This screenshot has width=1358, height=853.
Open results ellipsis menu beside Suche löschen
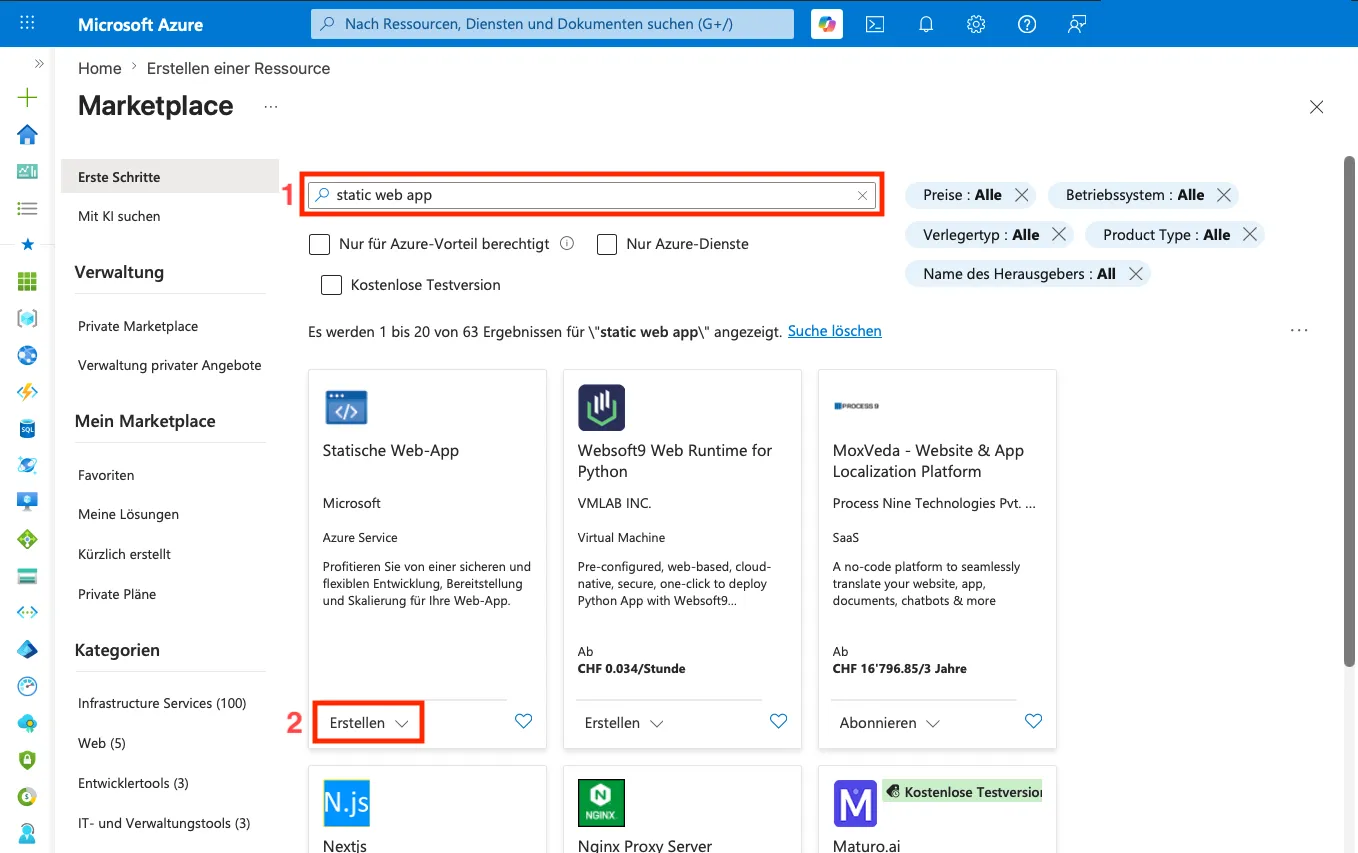pyautogui.click(x=1299, y=330)
